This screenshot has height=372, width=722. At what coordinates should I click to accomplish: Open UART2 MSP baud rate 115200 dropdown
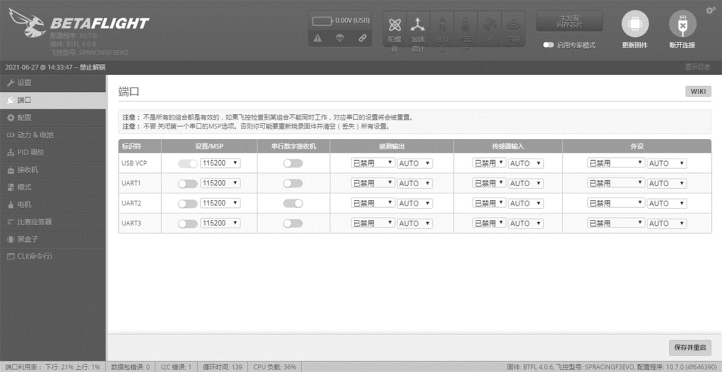[x=220, y=203]
